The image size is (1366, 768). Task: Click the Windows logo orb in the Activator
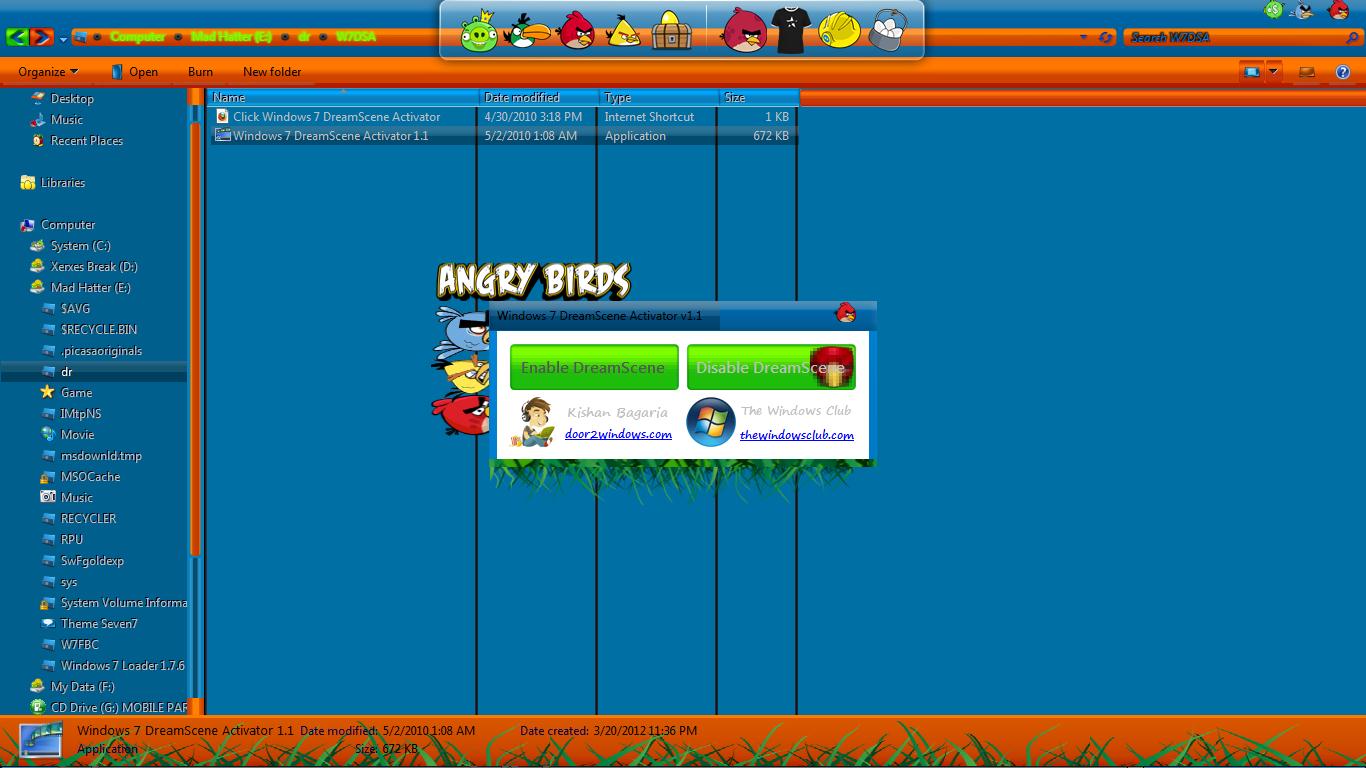(711, 422)
